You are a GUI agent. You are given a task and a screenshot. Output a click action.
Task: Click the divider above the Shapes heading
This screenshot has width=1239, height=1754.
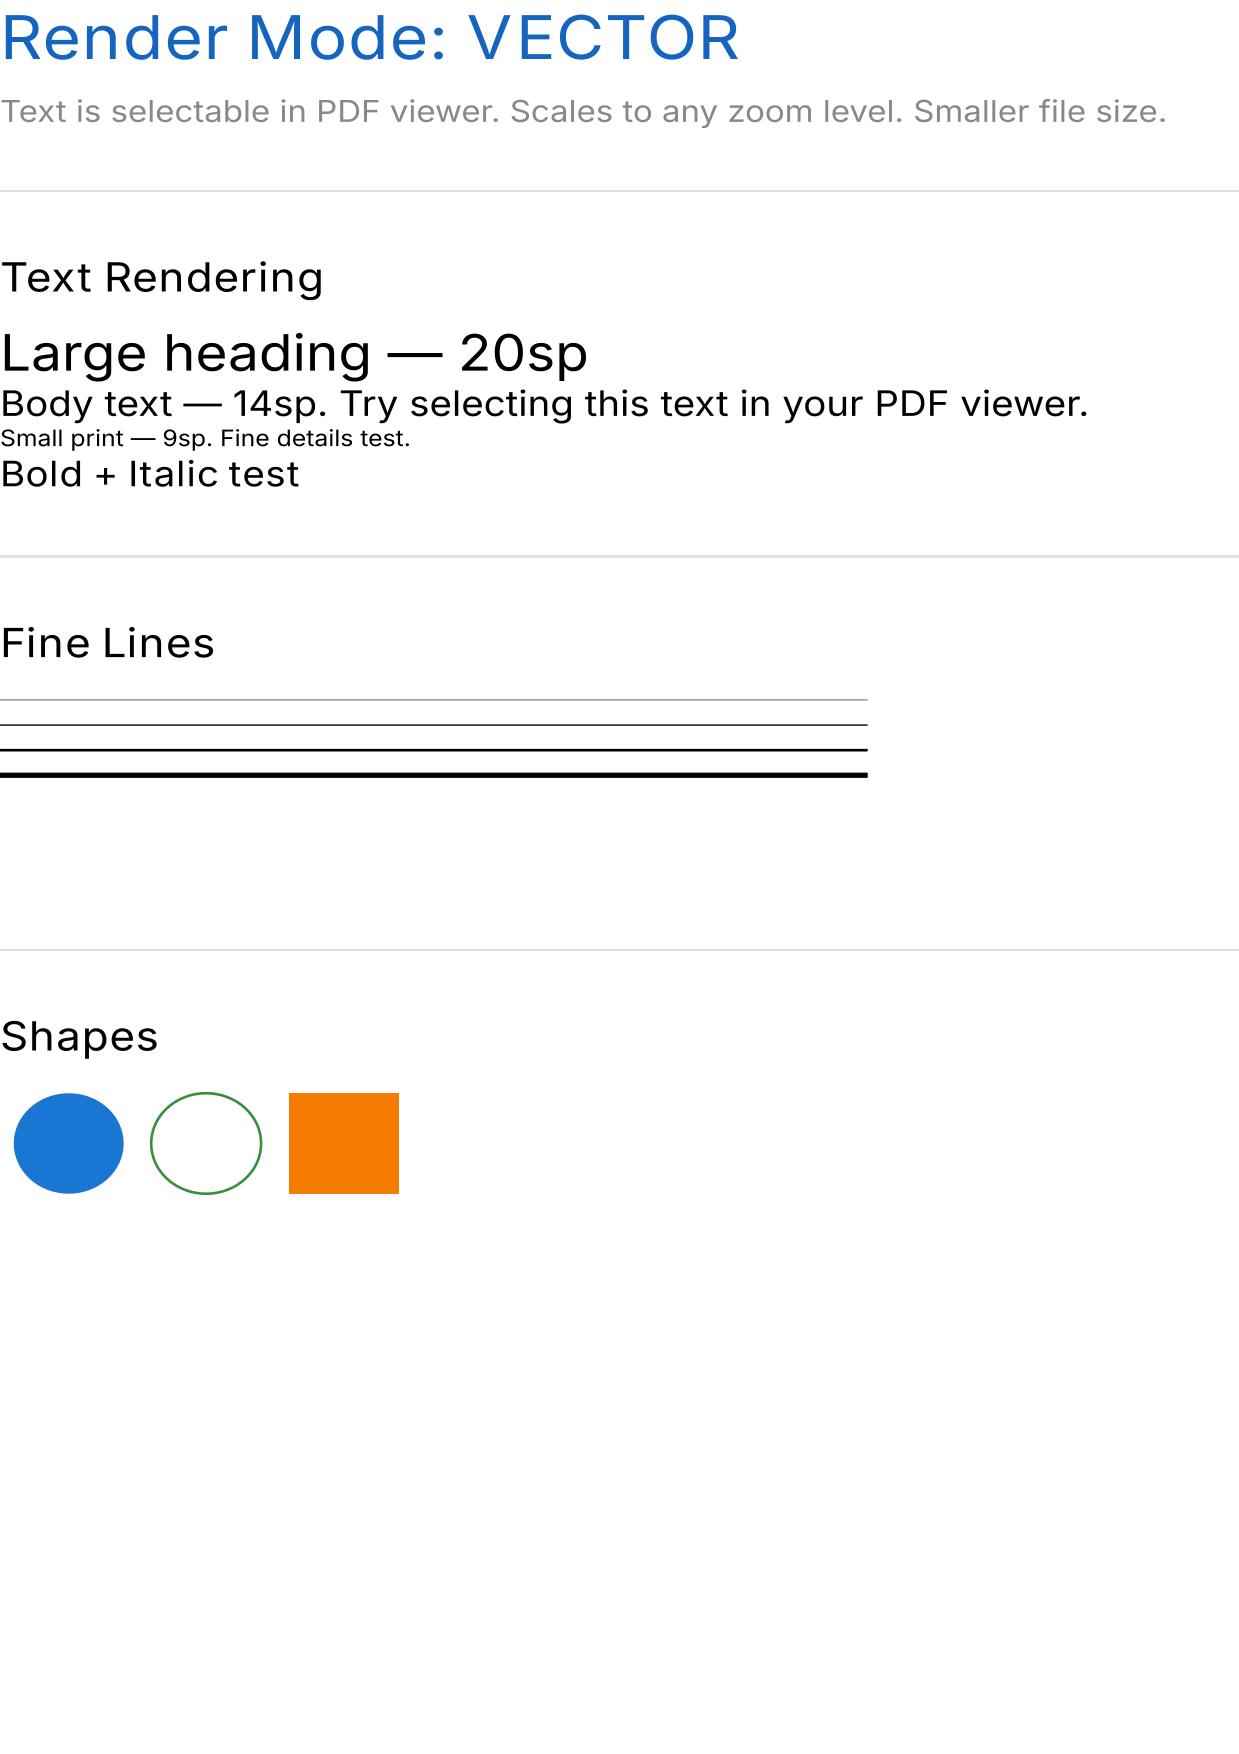click(x=619, y=950)
